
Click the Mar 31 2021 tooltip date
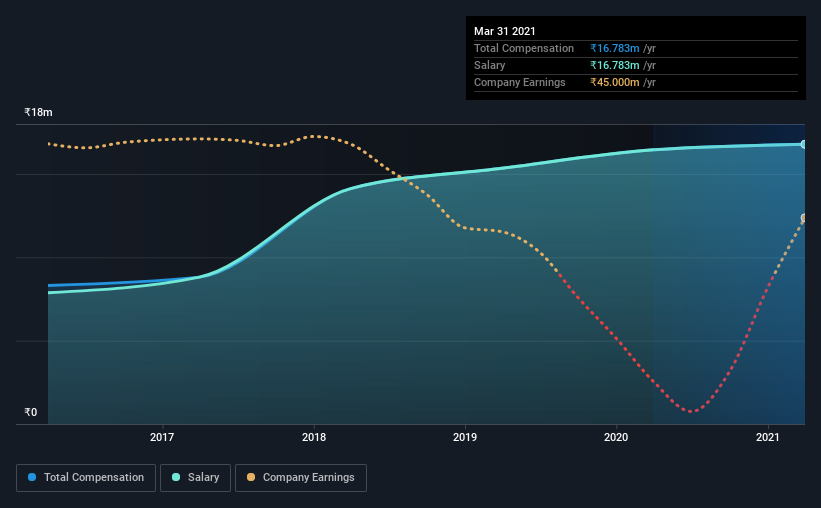[505, 31]
